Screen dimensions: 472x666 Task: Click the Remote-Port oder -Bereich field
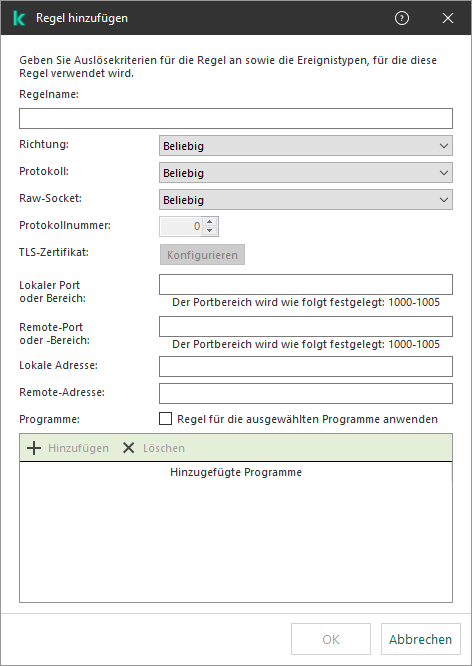(306, 327)
